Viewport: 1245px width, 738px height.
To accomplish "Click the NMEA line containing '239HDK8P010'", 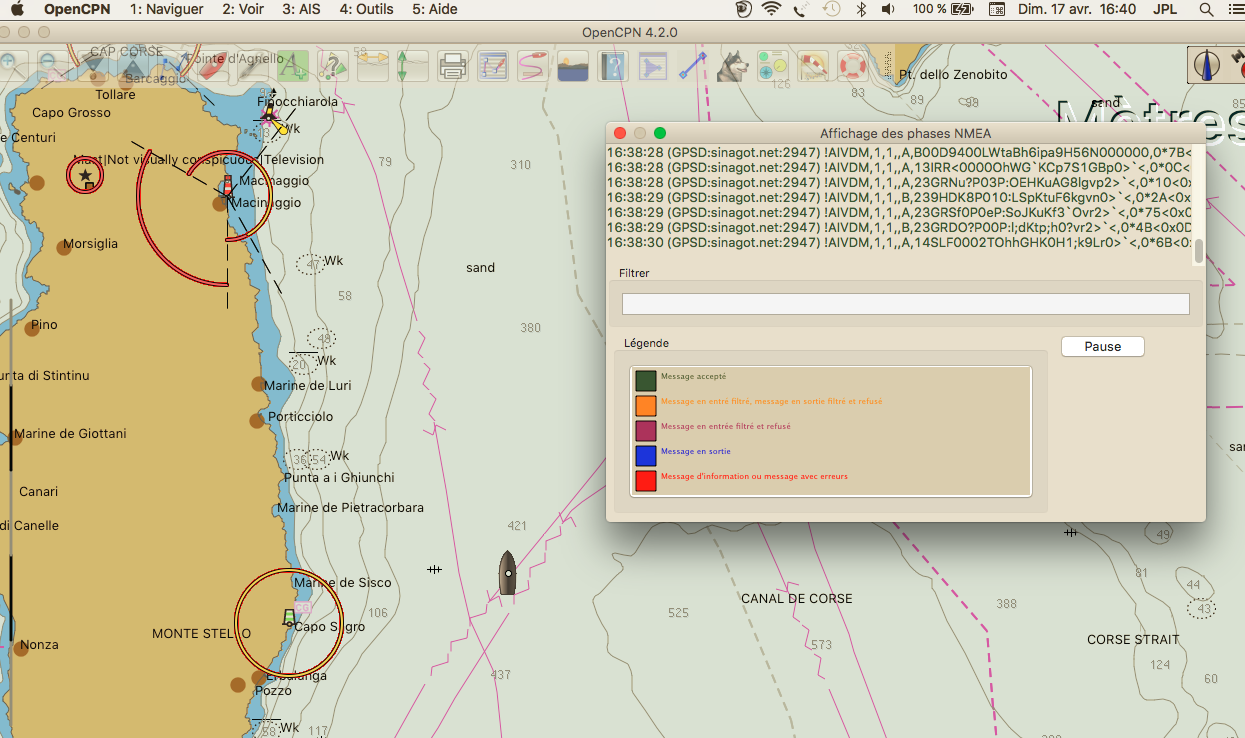I will pyautogui.click(x=899, y=198).
